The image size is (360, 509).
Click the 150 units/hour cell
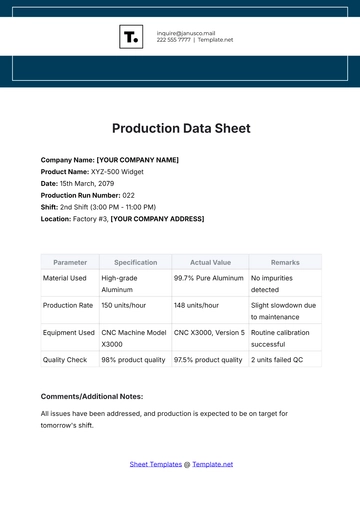point(136,310)
